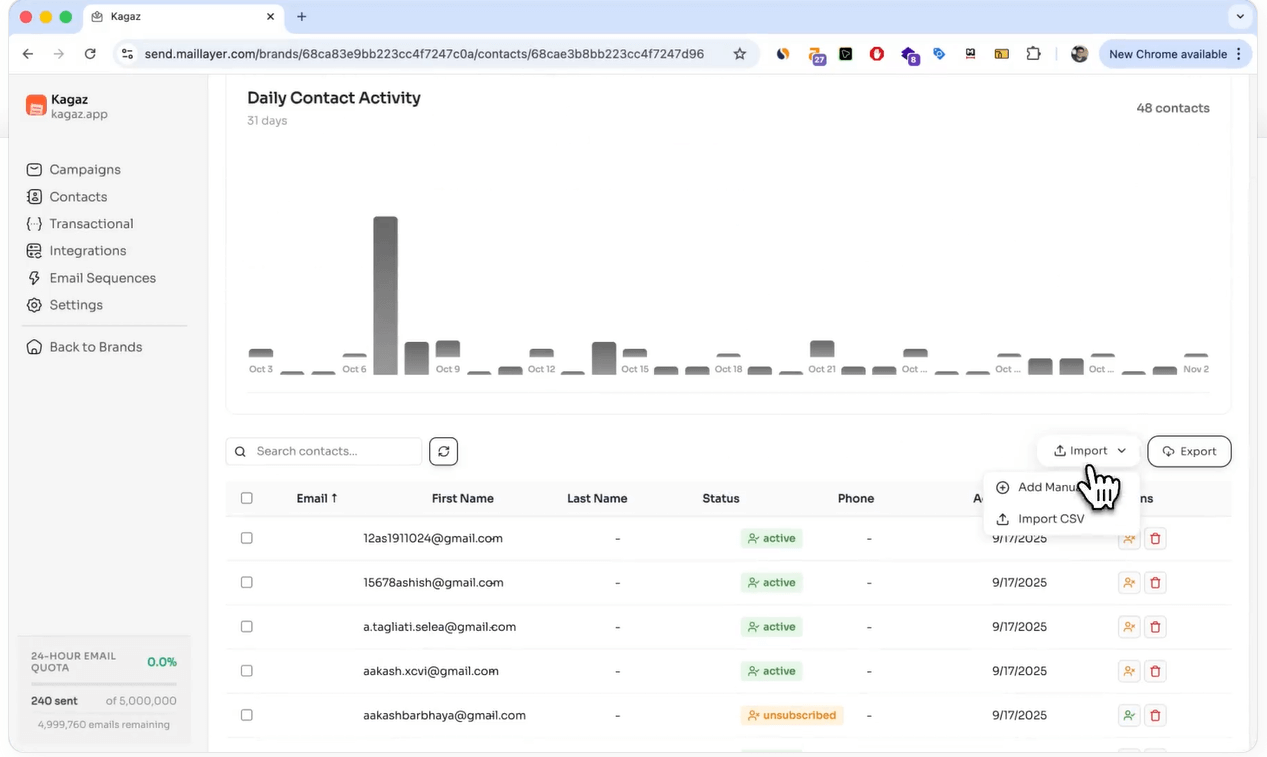Choose Import CSV from the dropdown

(1050, 519)
